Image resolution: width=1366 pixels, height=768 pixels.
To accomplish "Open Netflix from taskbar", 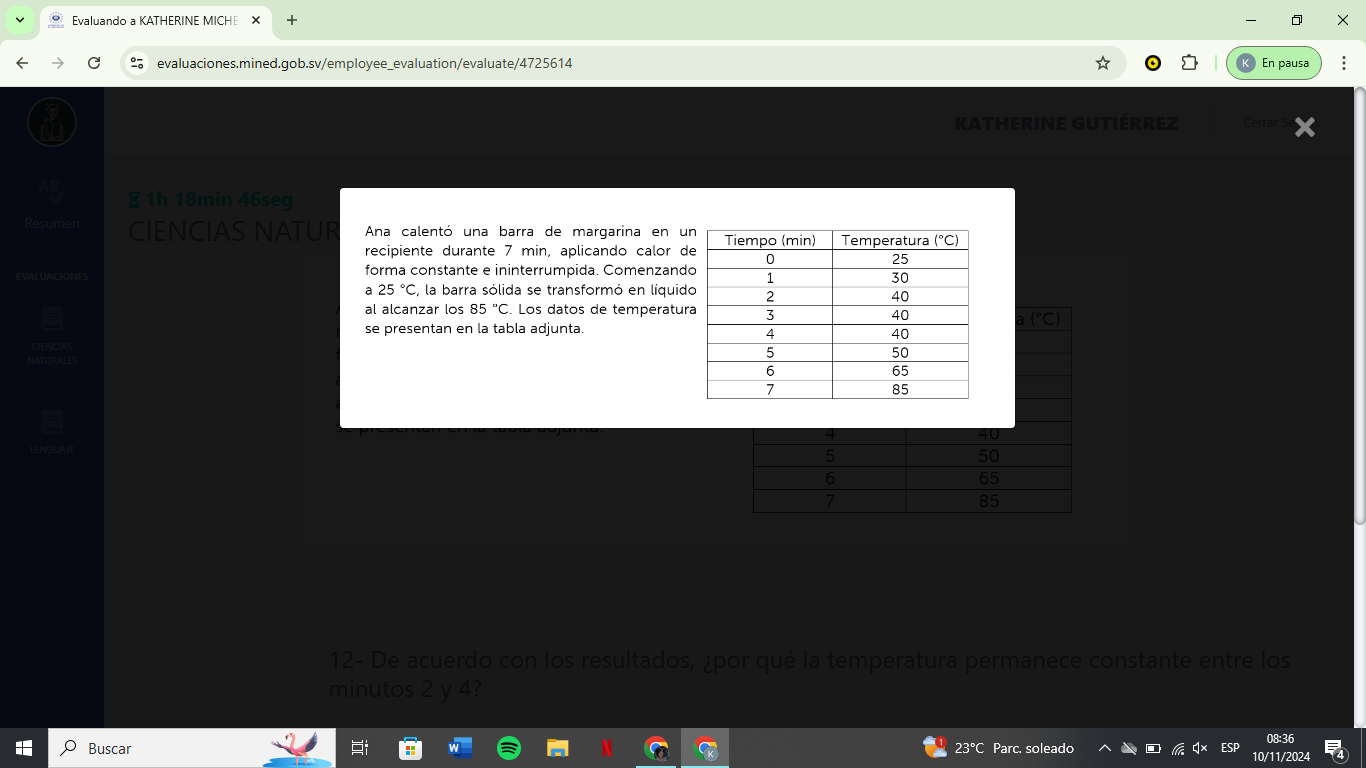I will [607, 748].
